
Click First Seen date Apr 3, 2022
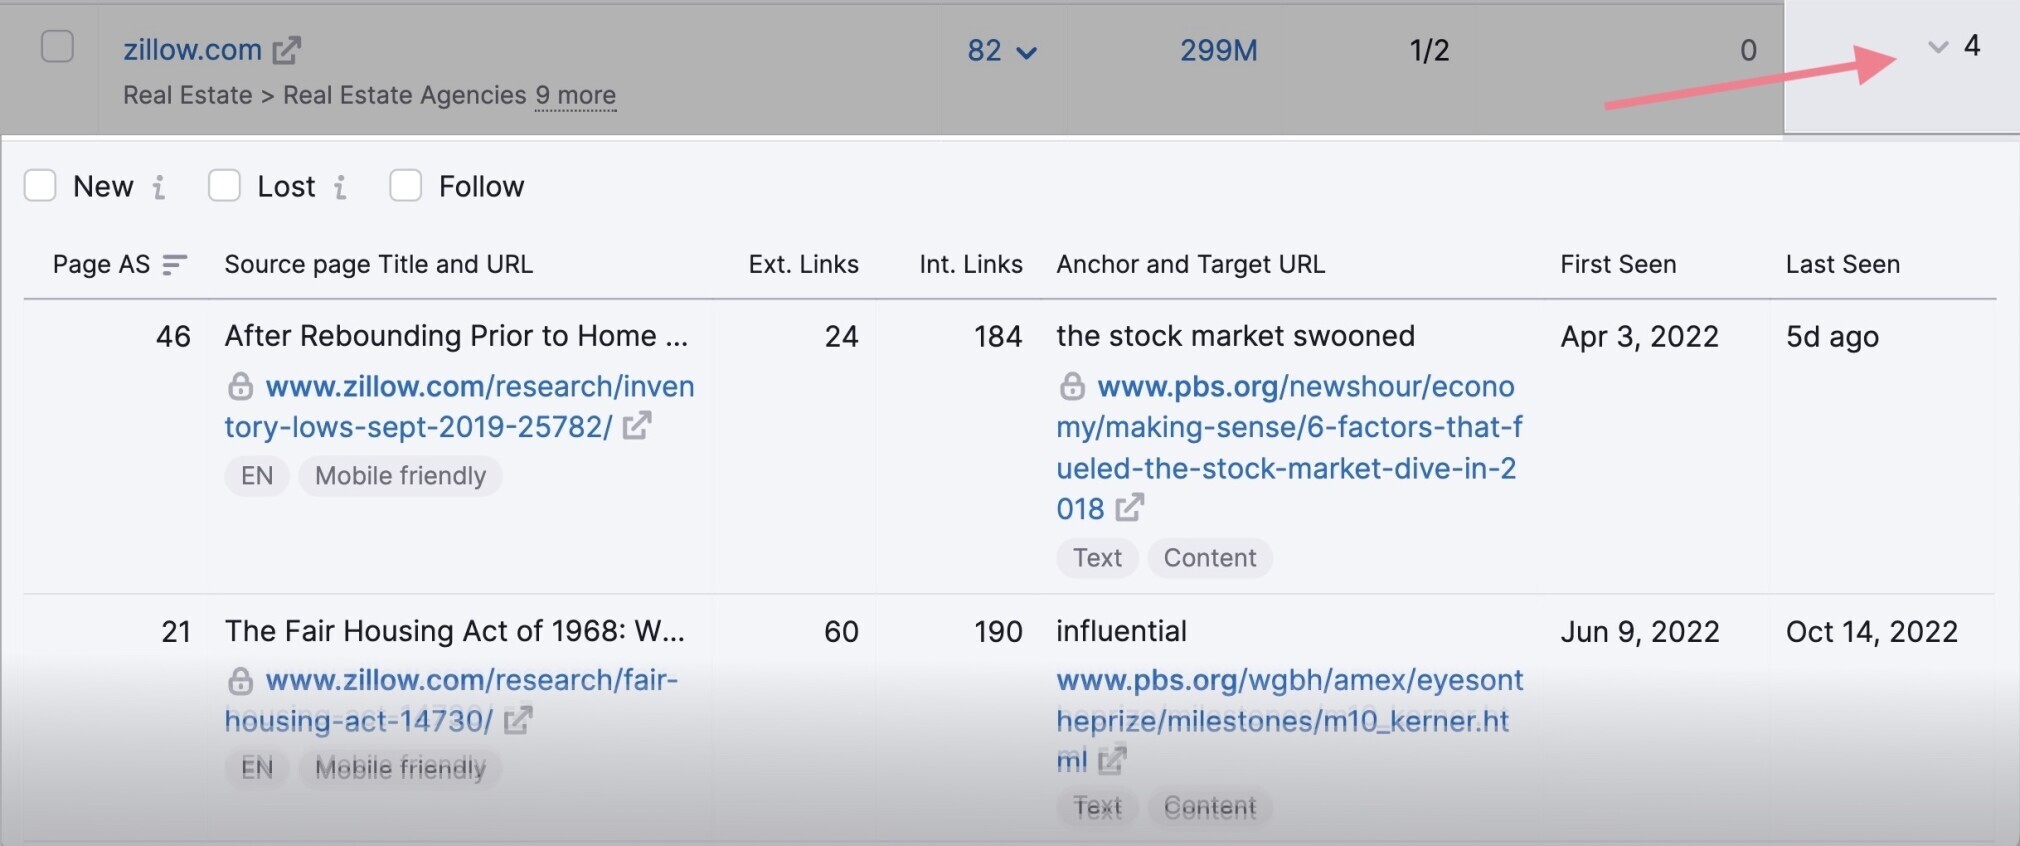point(1639,337)
